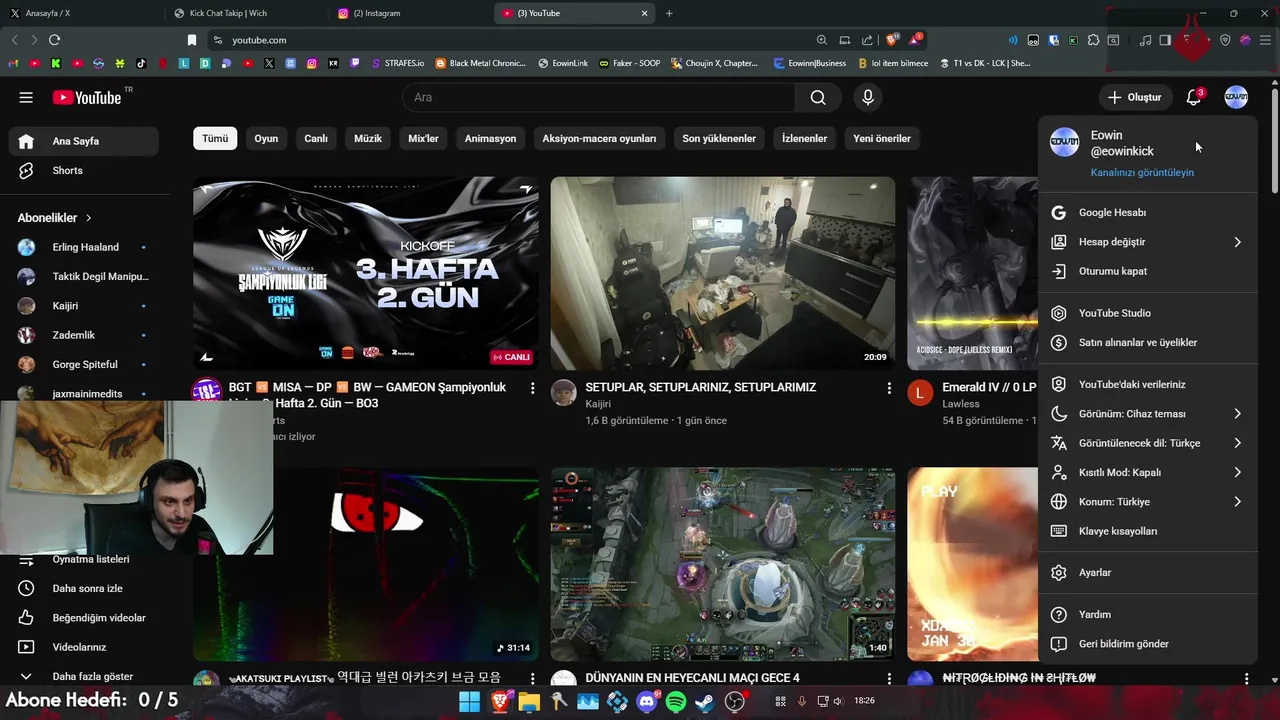Start voice search with microphone icon

coord(868,97)
